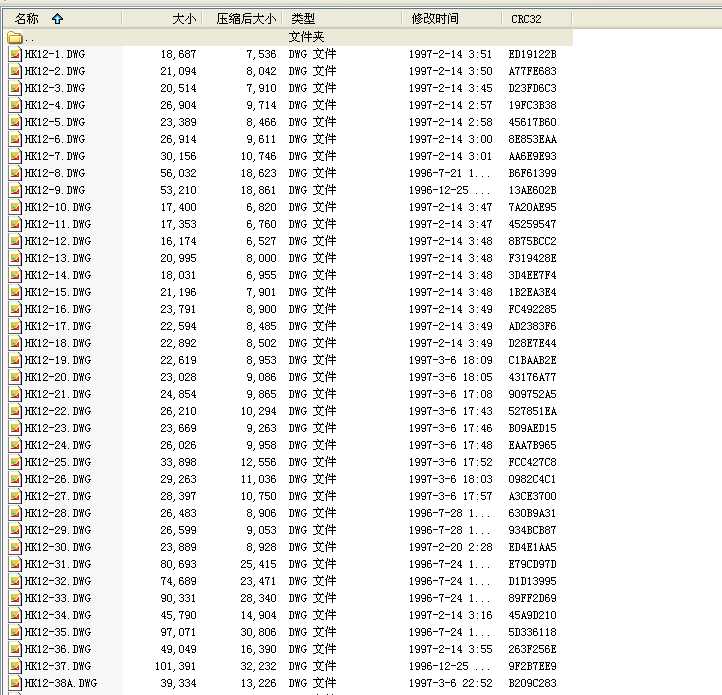
Task: Click the HK12-7.DWG file icon
Action: 15,157
